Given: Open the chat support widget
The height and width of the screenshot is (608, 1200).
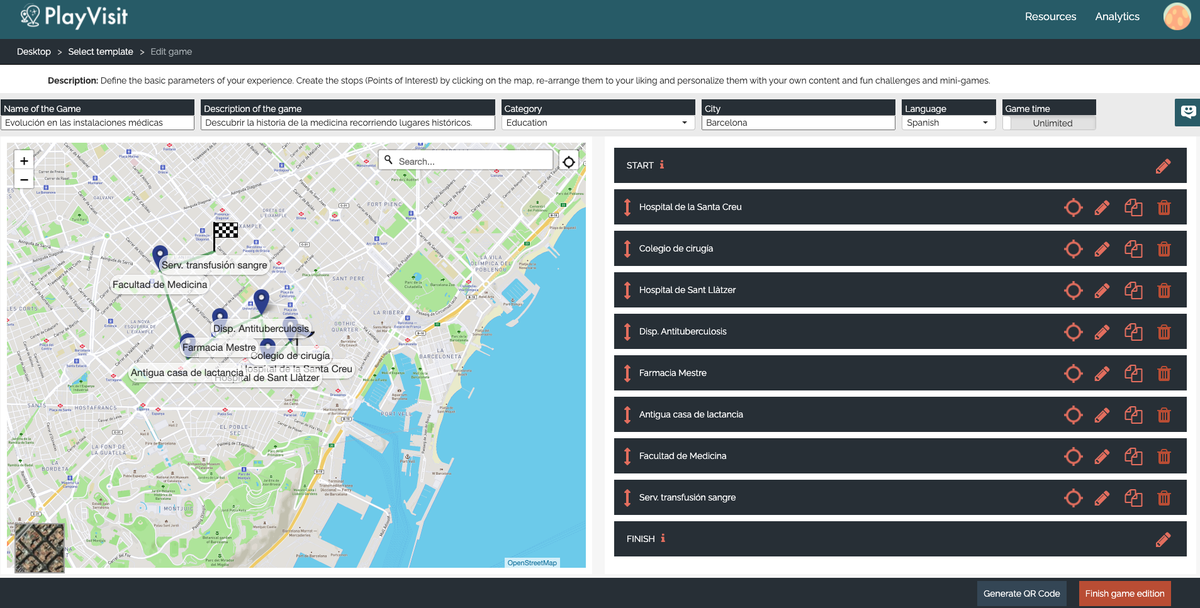Looking at the screenshot, I should 1187,113.
